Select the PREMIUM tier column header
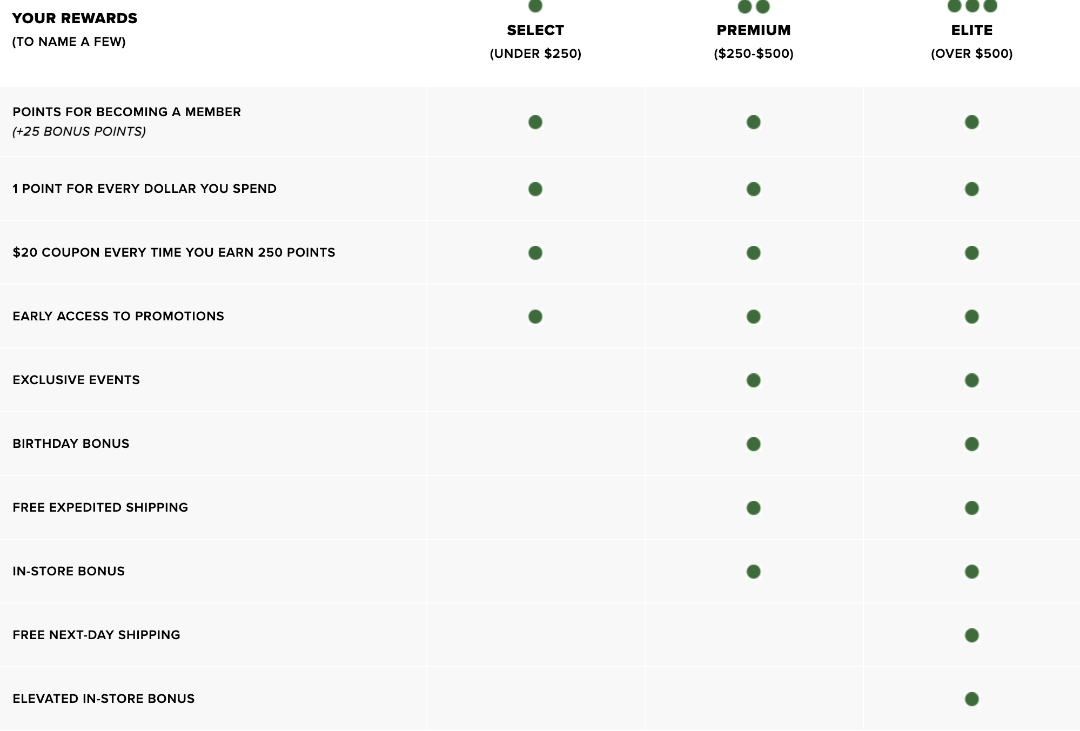The width and height of the screenshot is (1080, 731). pos(754,30)
